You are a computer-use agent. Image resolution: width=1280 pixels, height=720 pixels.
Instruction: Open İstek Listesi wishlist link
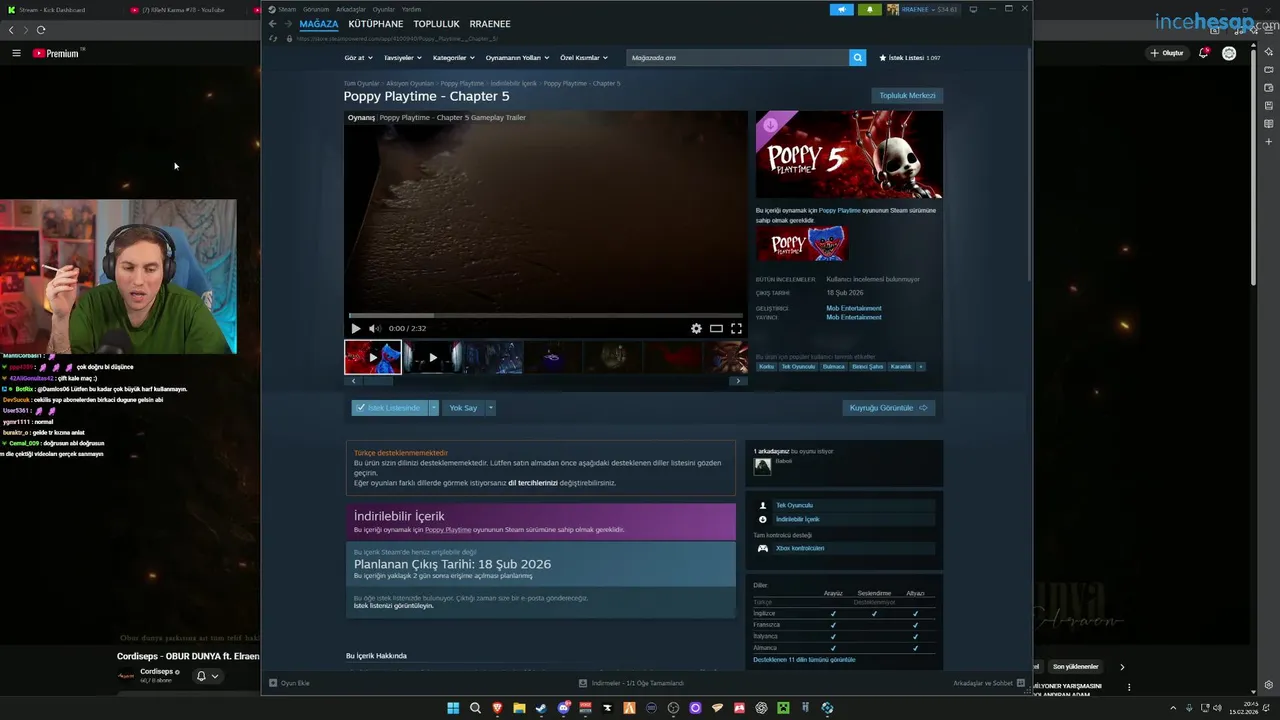point(909,58)
